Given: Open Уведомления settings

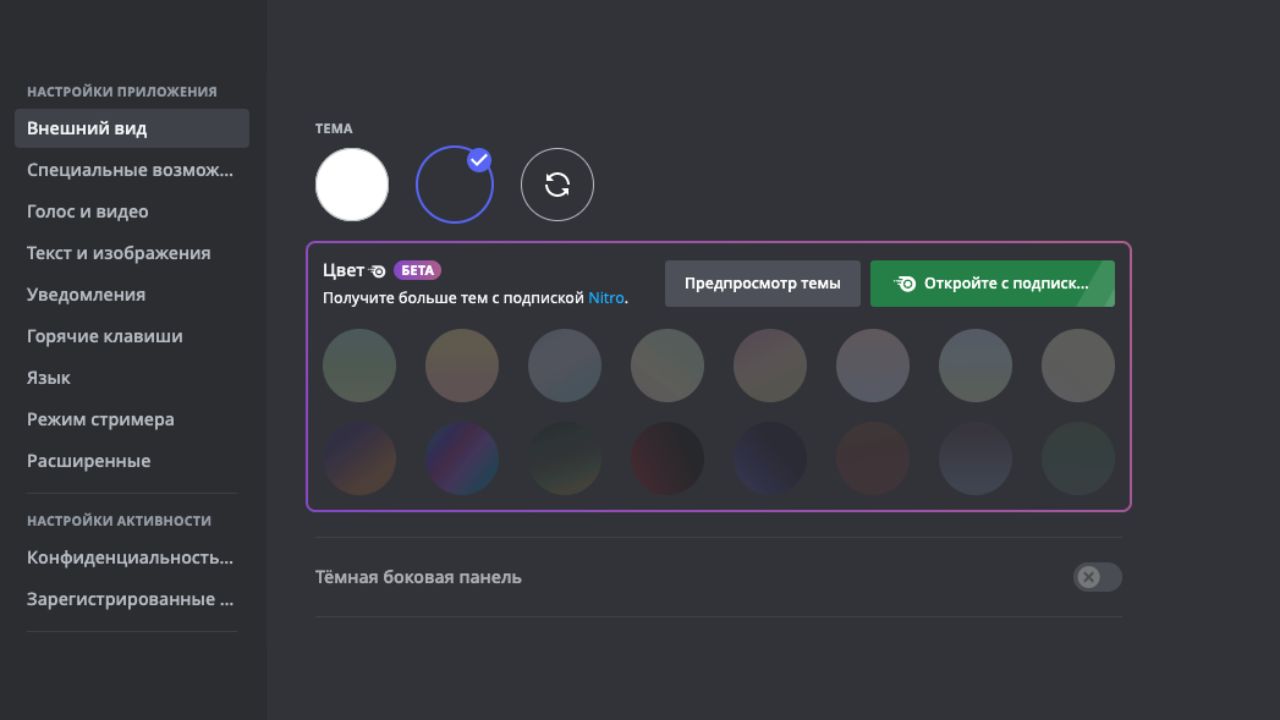Looking at the screenshot, I should (x=132, y=295).
